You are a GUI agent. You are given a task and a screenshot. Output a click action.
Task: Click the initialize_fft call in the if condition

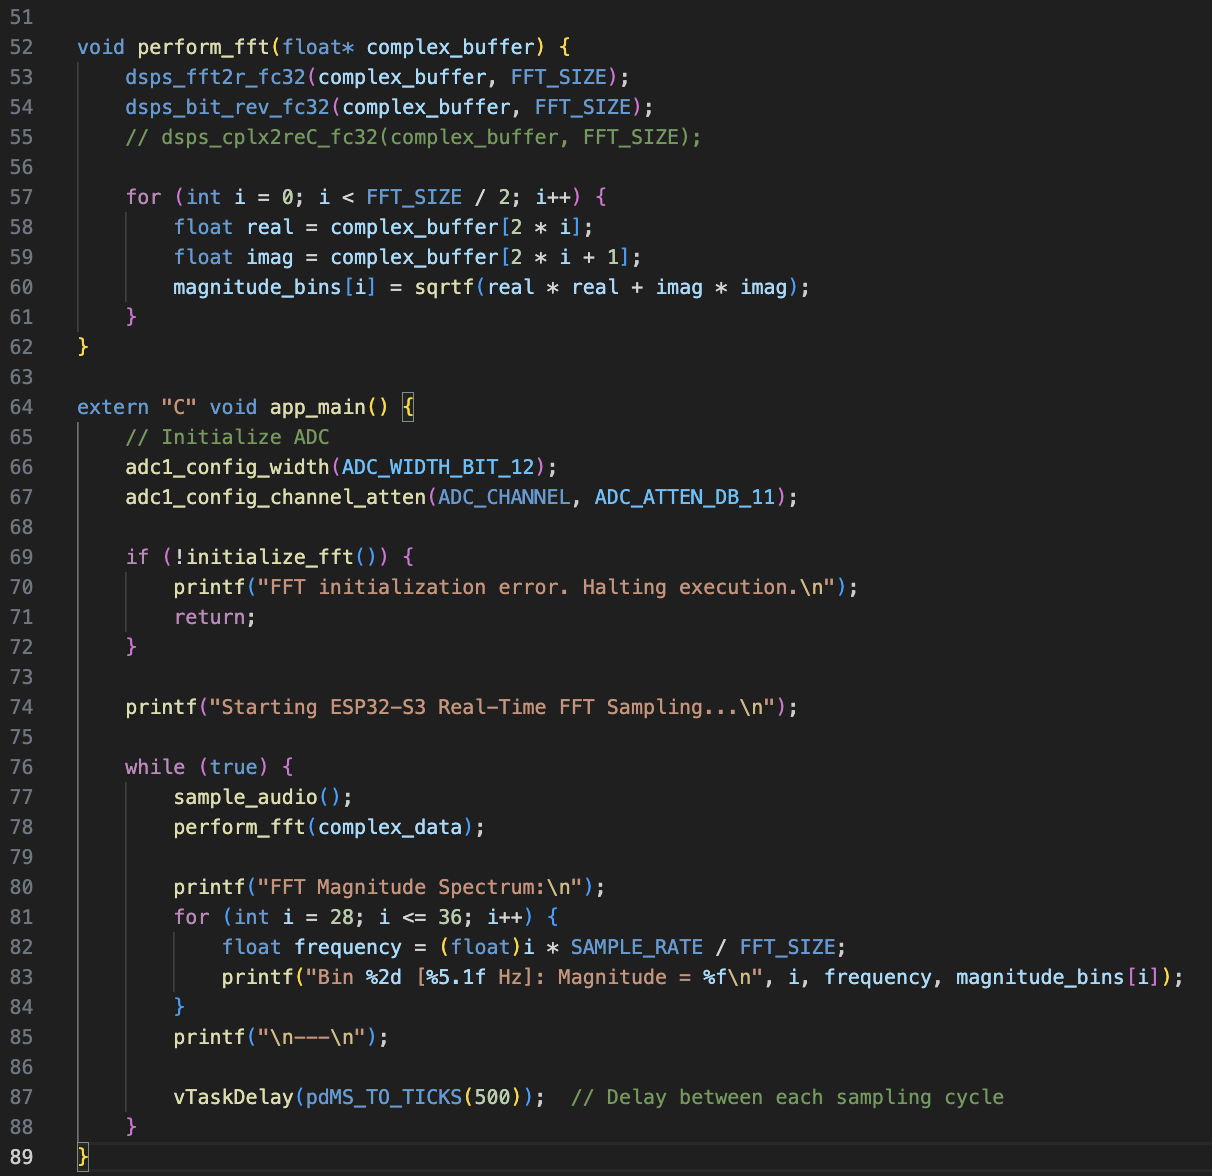click(270, 557)
